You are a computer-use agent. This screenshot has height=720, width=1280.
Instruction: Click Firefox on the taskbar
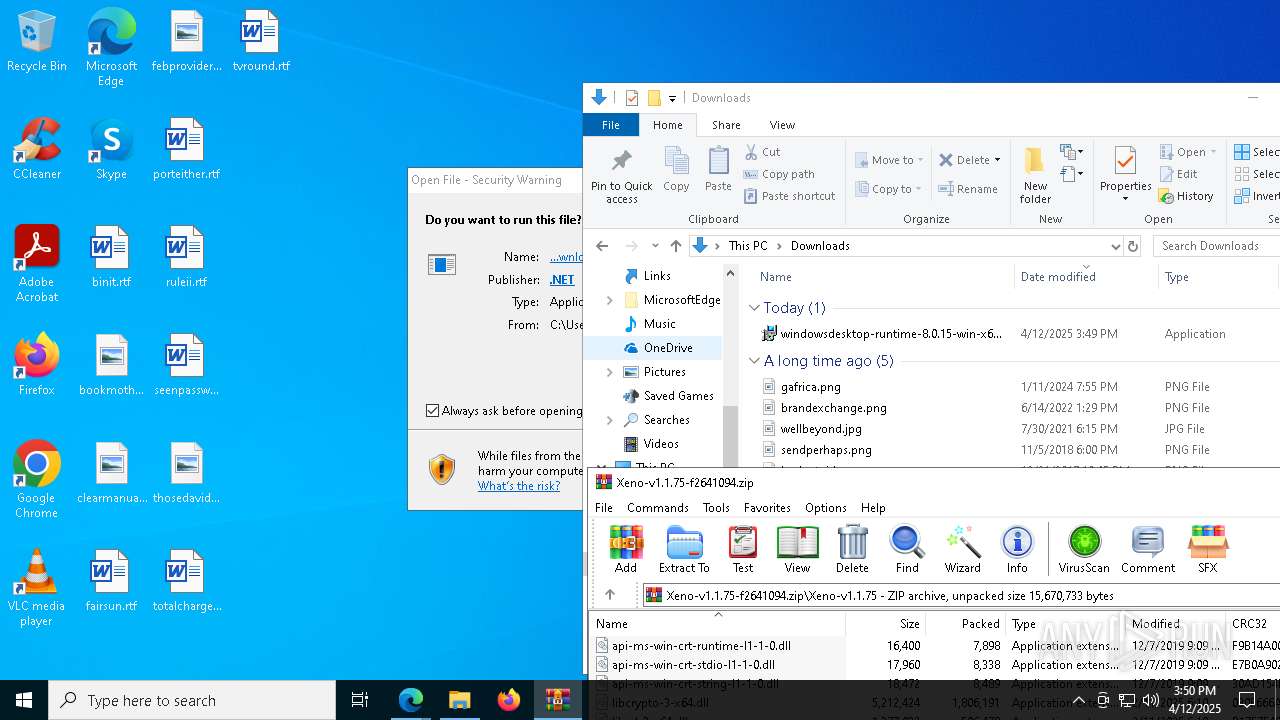[509, 700]
